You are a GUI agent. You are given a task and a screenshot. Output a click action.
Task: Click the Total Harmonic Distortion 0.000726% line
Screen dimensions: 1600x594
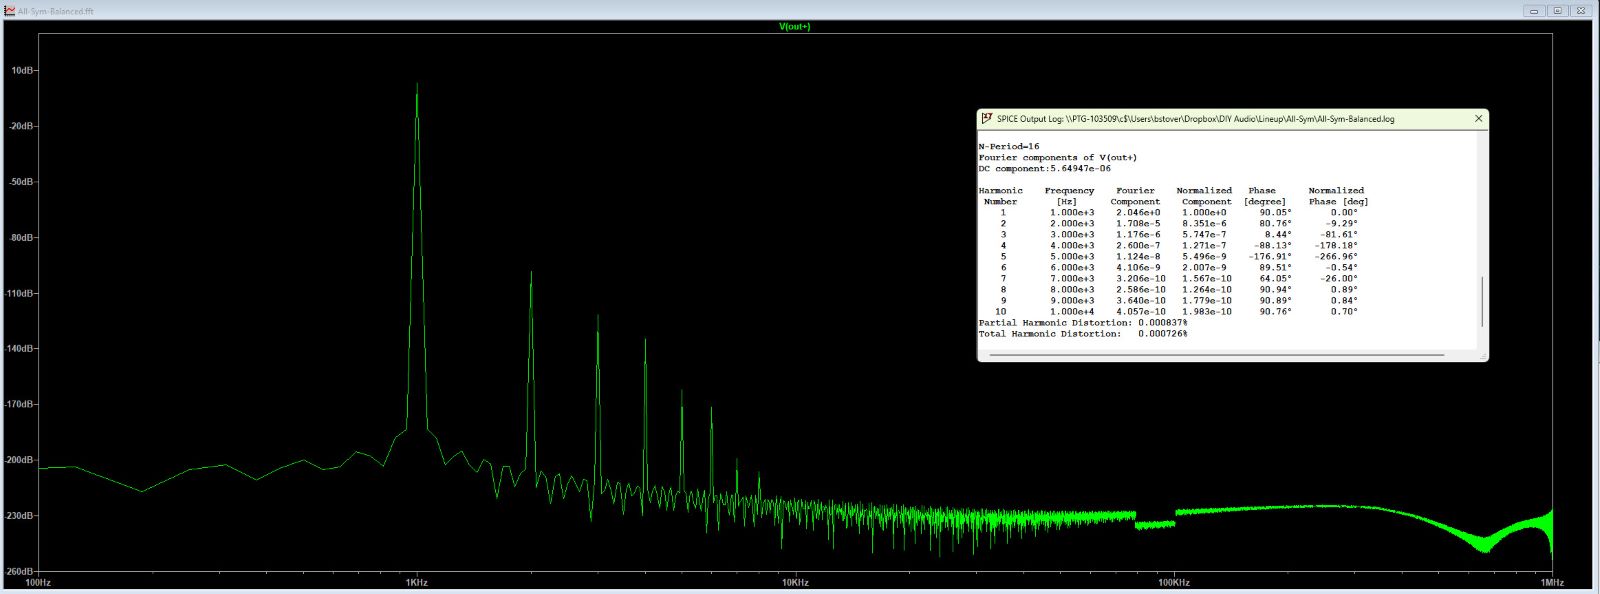tap(1083, 334)
